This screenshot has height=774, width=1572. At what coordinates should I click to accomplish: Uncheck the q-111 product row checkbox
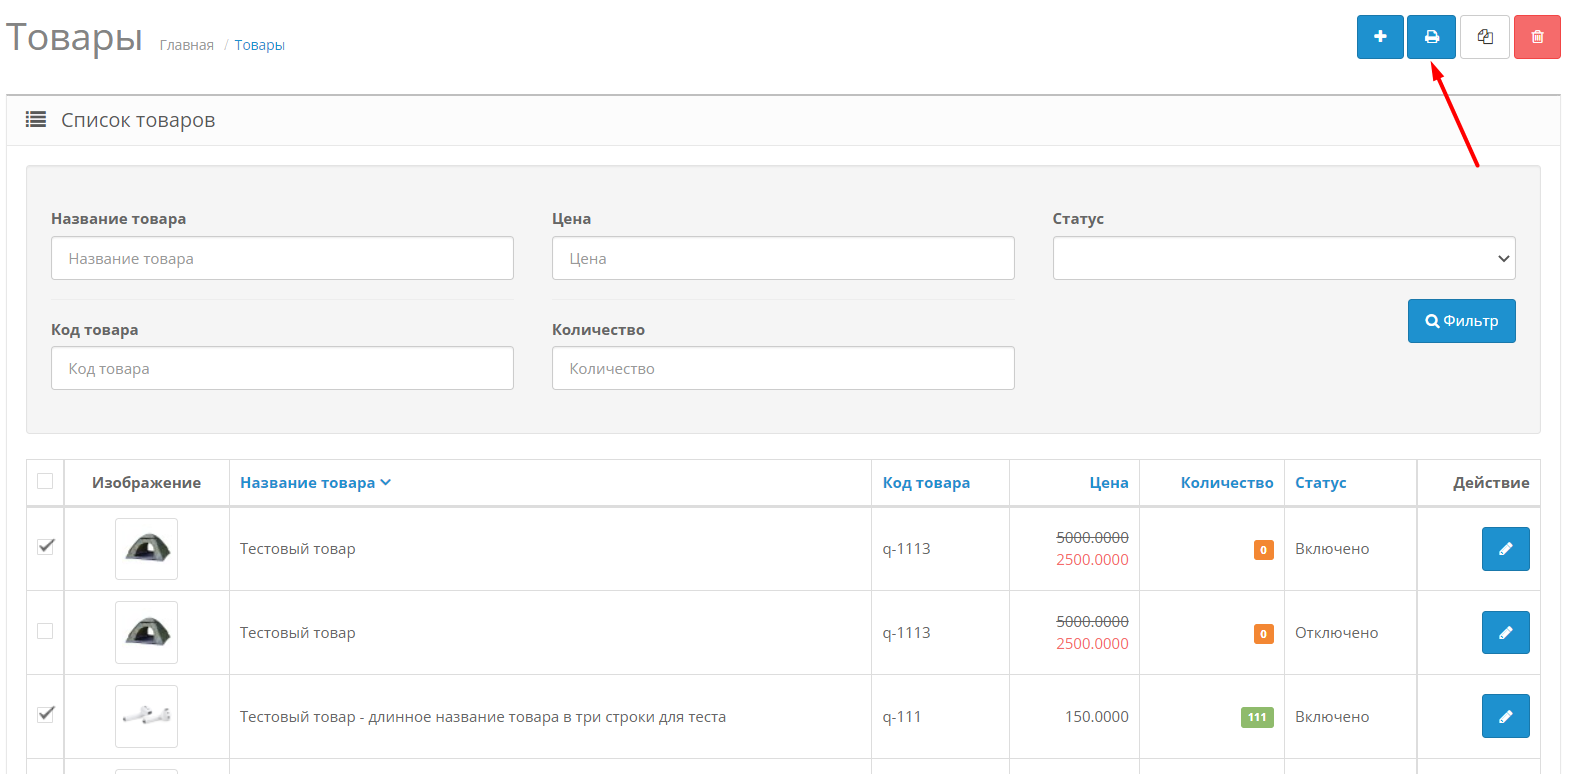point(45,714)
